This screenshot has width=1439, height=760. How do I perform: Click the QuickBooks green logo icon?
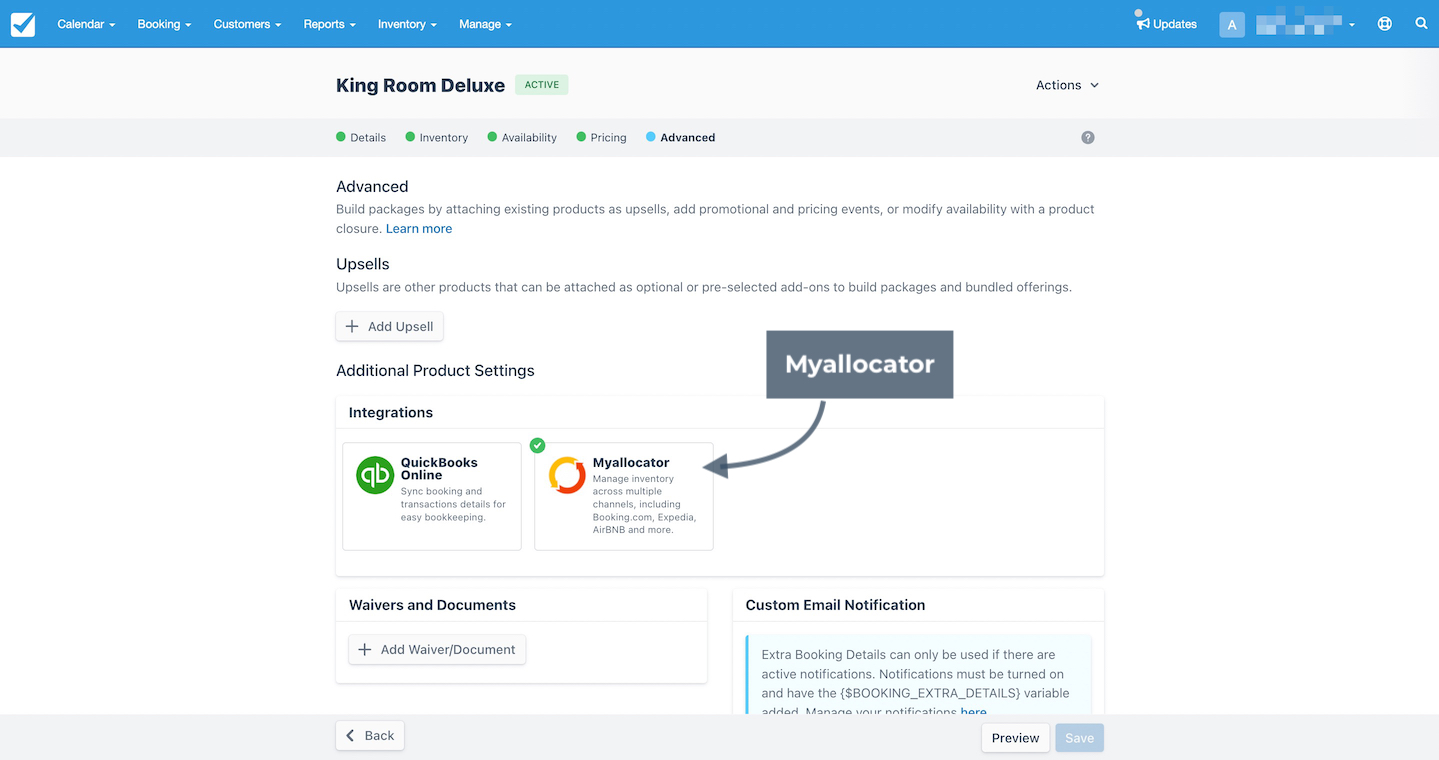pyautogui.click(x=375, y=475)
